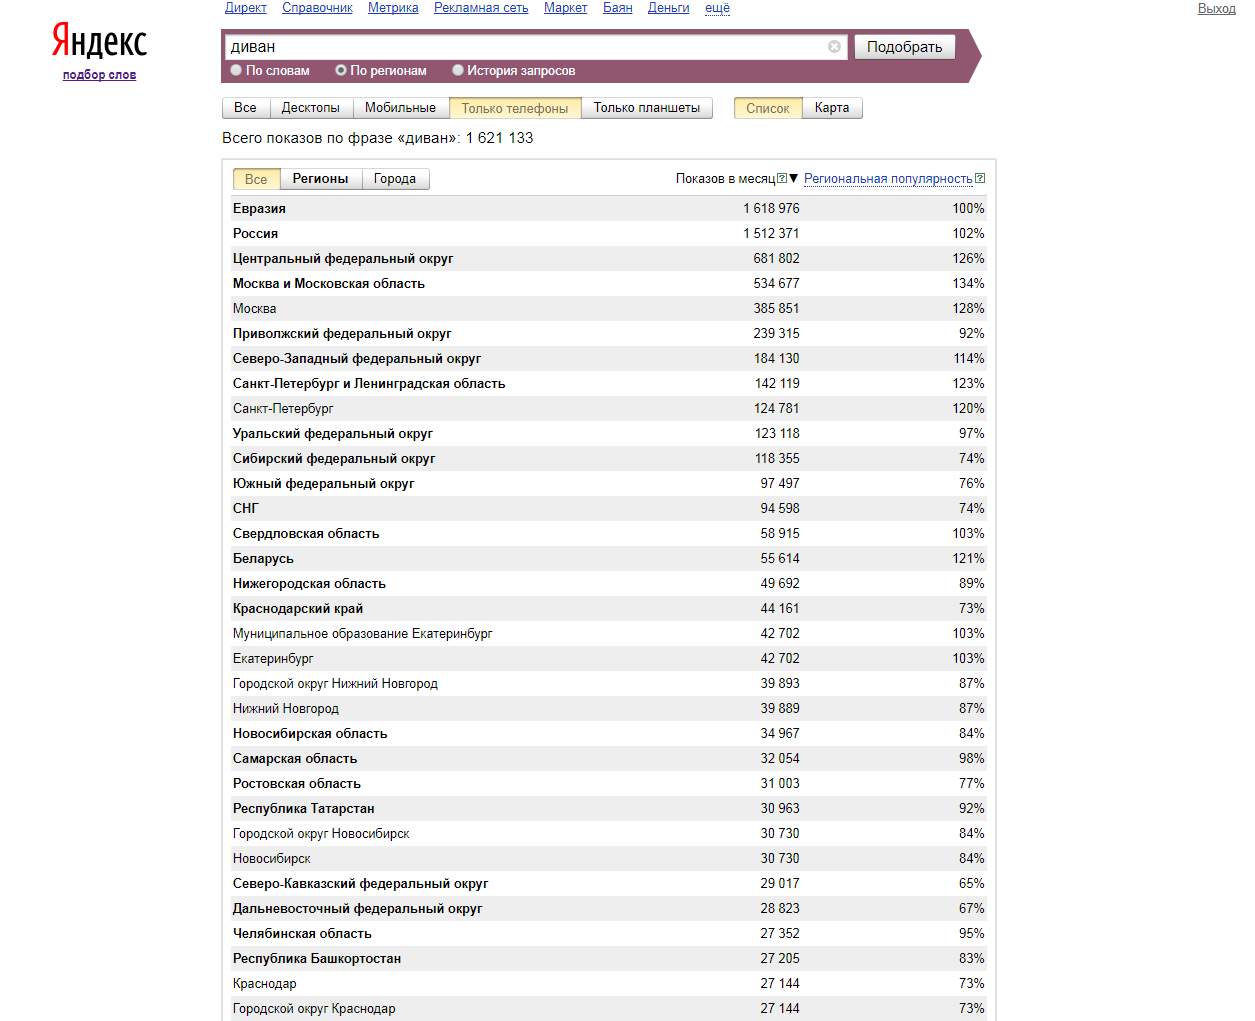Switch to Мобильные tab

point(400,108)
